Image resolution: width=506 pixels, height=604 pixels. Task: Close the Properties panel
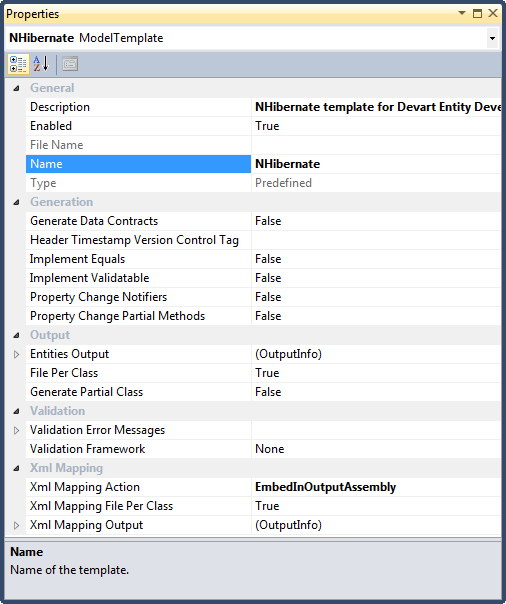493,13
